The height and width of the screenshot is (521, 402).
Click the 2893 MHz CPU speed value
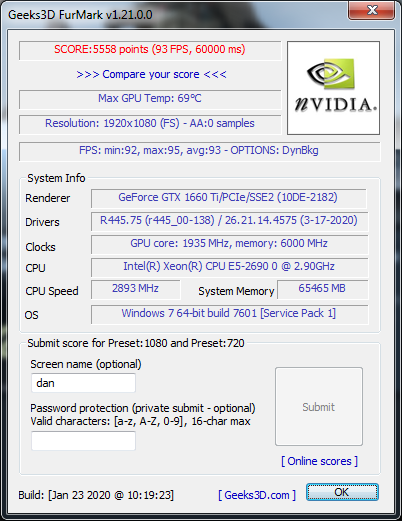(x=135, y=289)
